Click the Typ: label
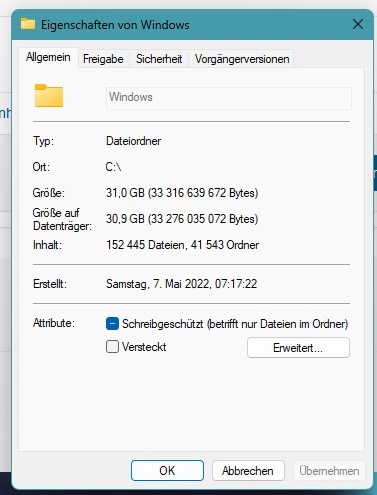Screen dimensions: 377x495 pos(43,141)
